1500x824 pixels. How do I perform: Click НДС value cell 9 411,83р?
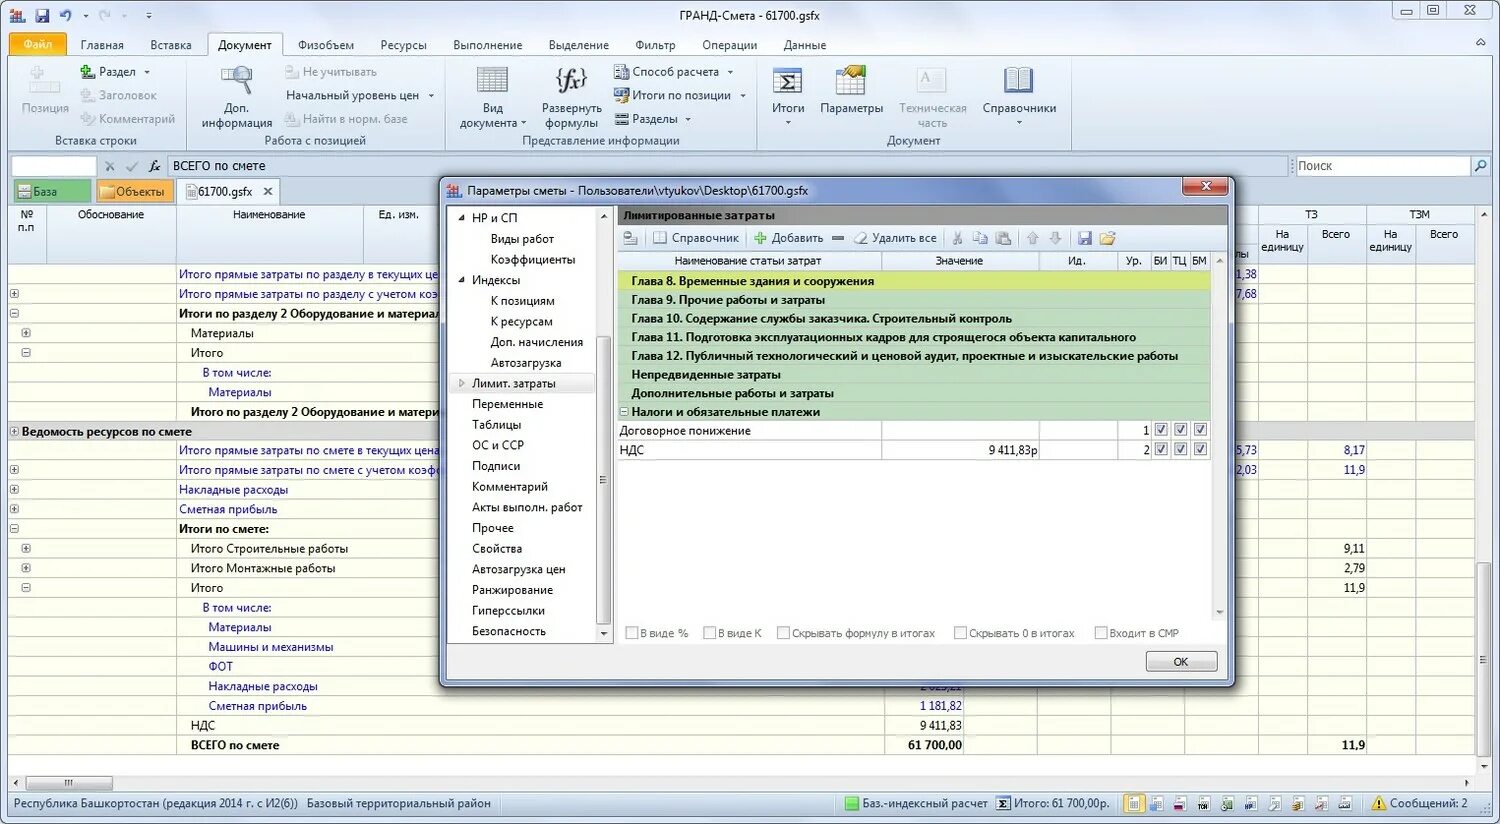[x=959, y=450]
